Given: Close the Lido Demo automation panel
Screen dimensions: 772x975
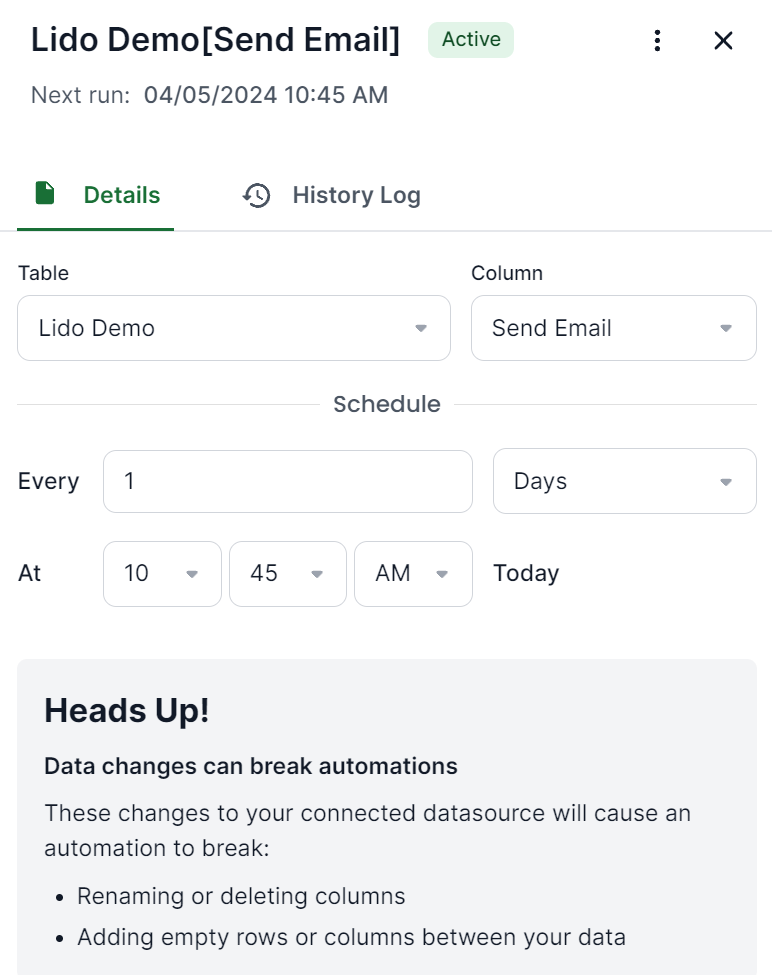Looking at the screenshot, I should (723, 40).
